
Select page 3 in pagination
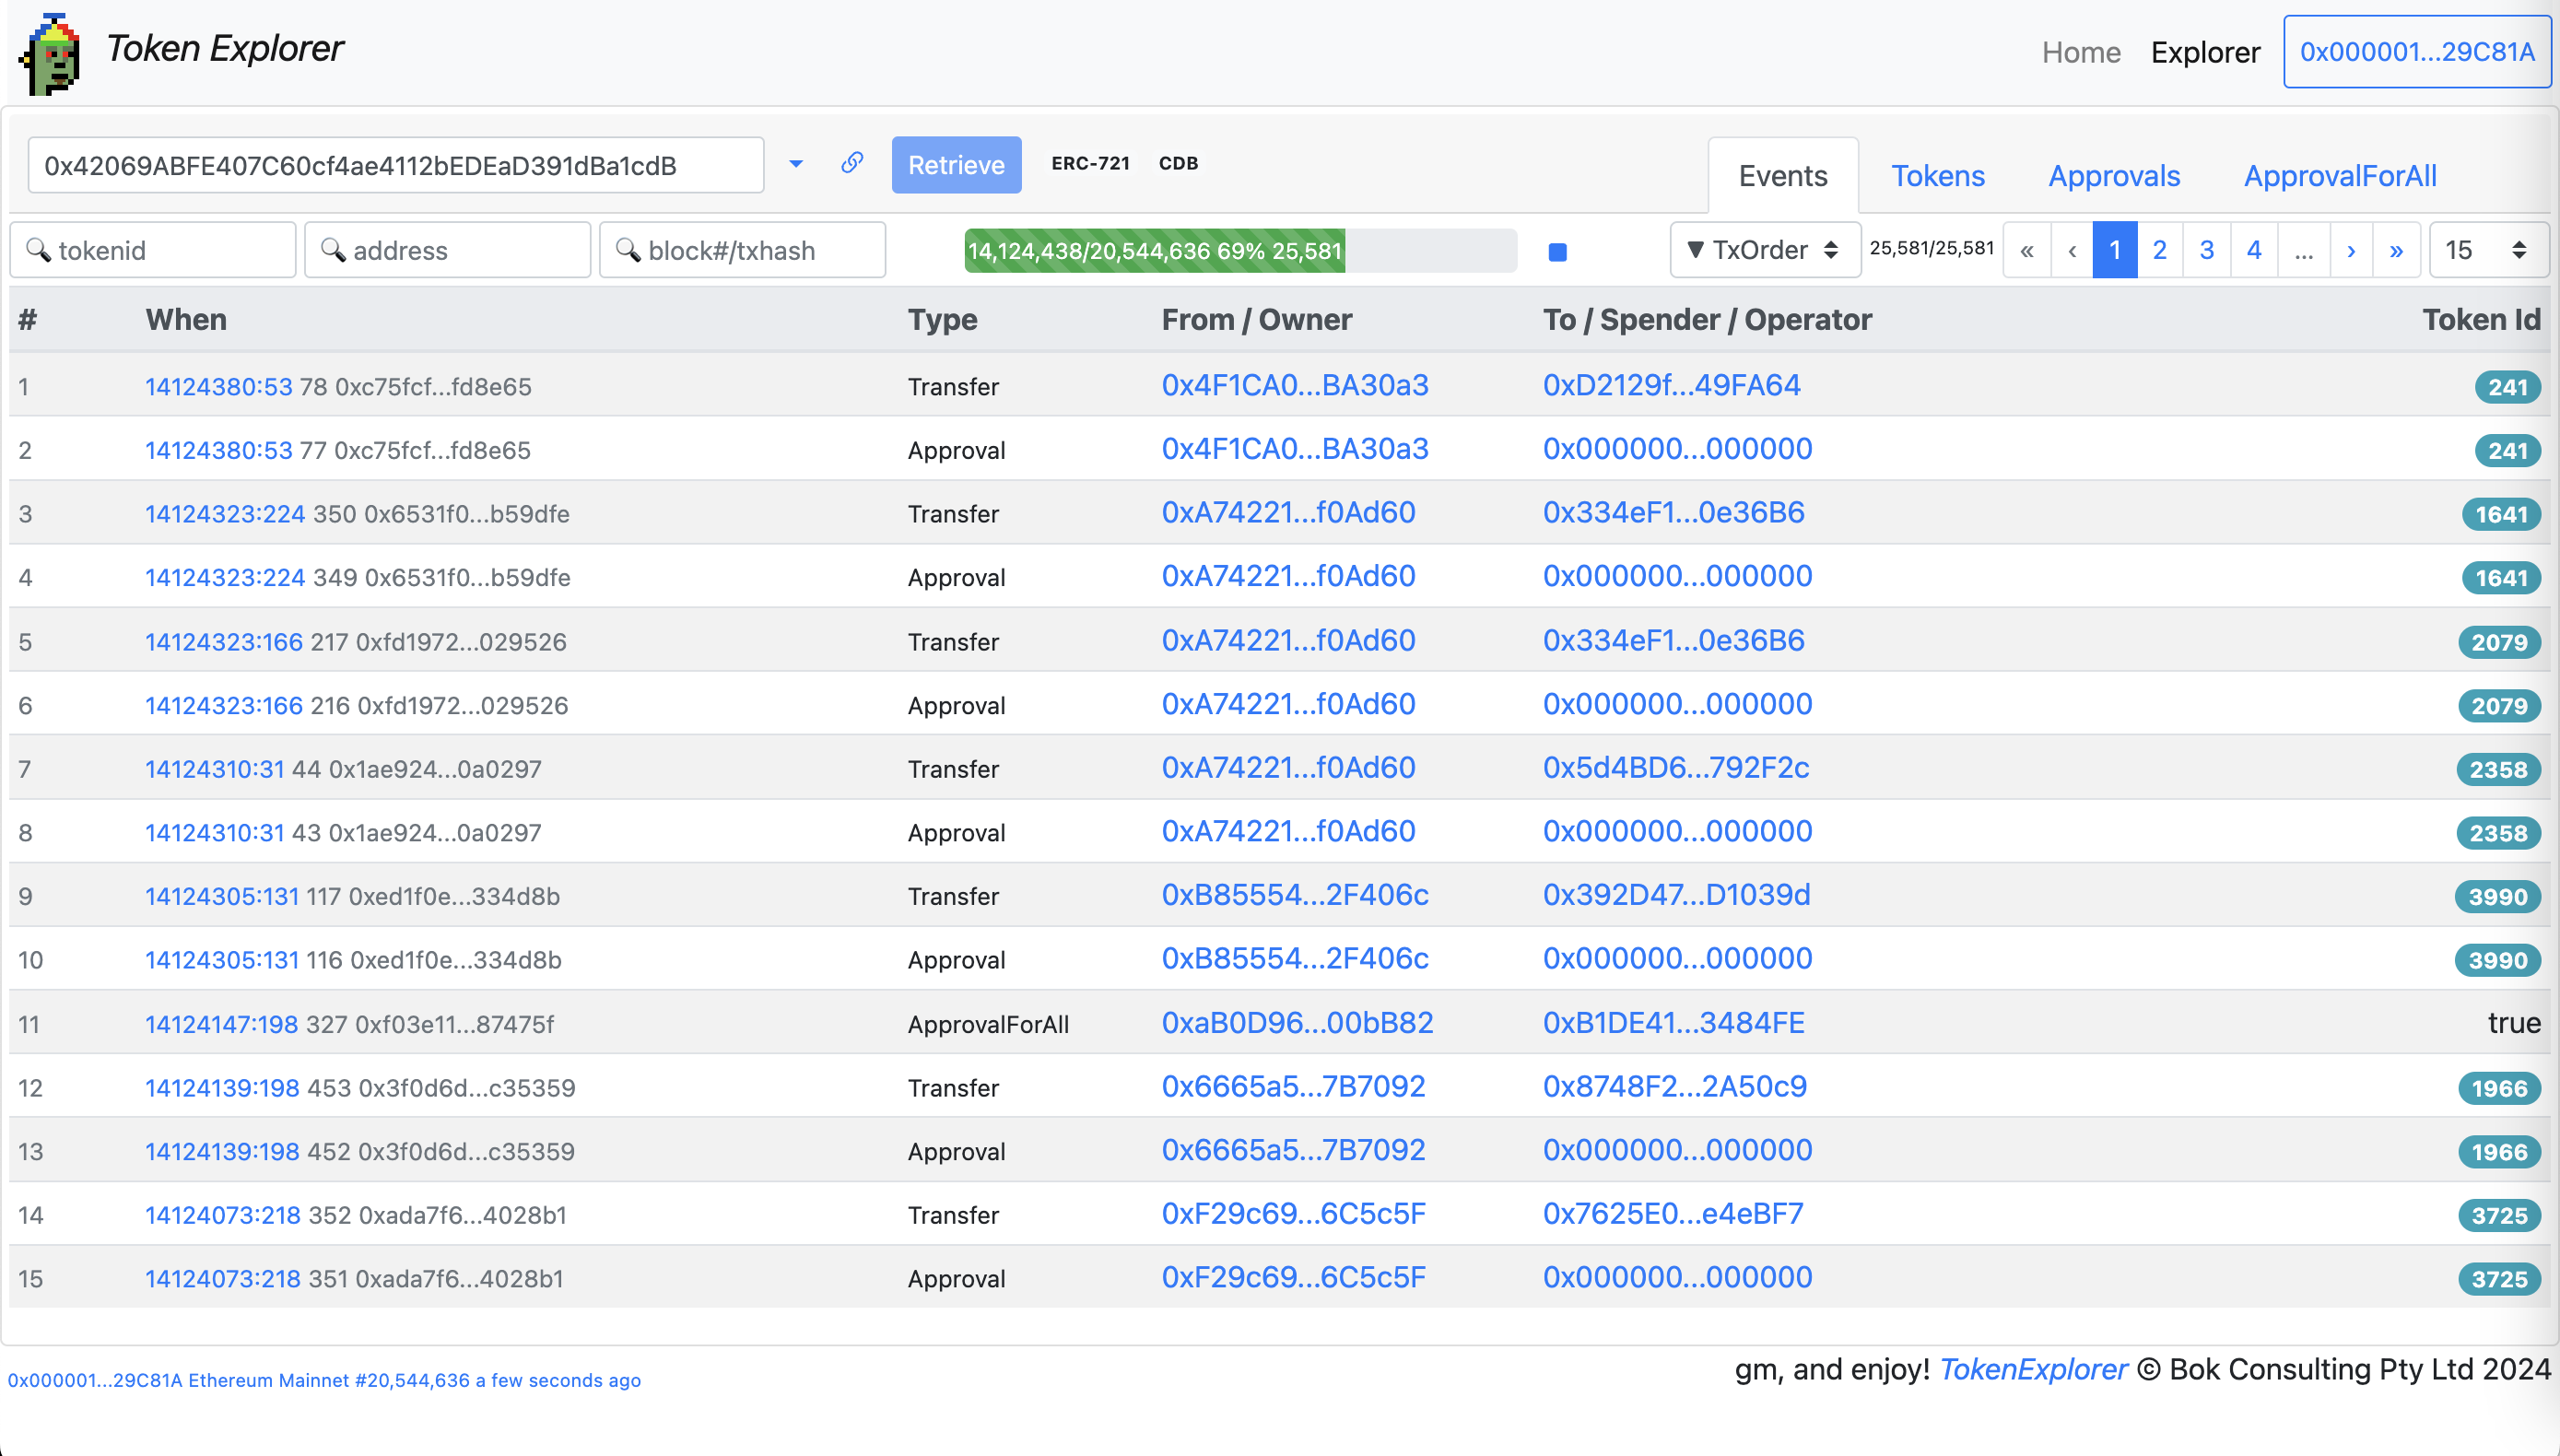(x=2206, y=250)
